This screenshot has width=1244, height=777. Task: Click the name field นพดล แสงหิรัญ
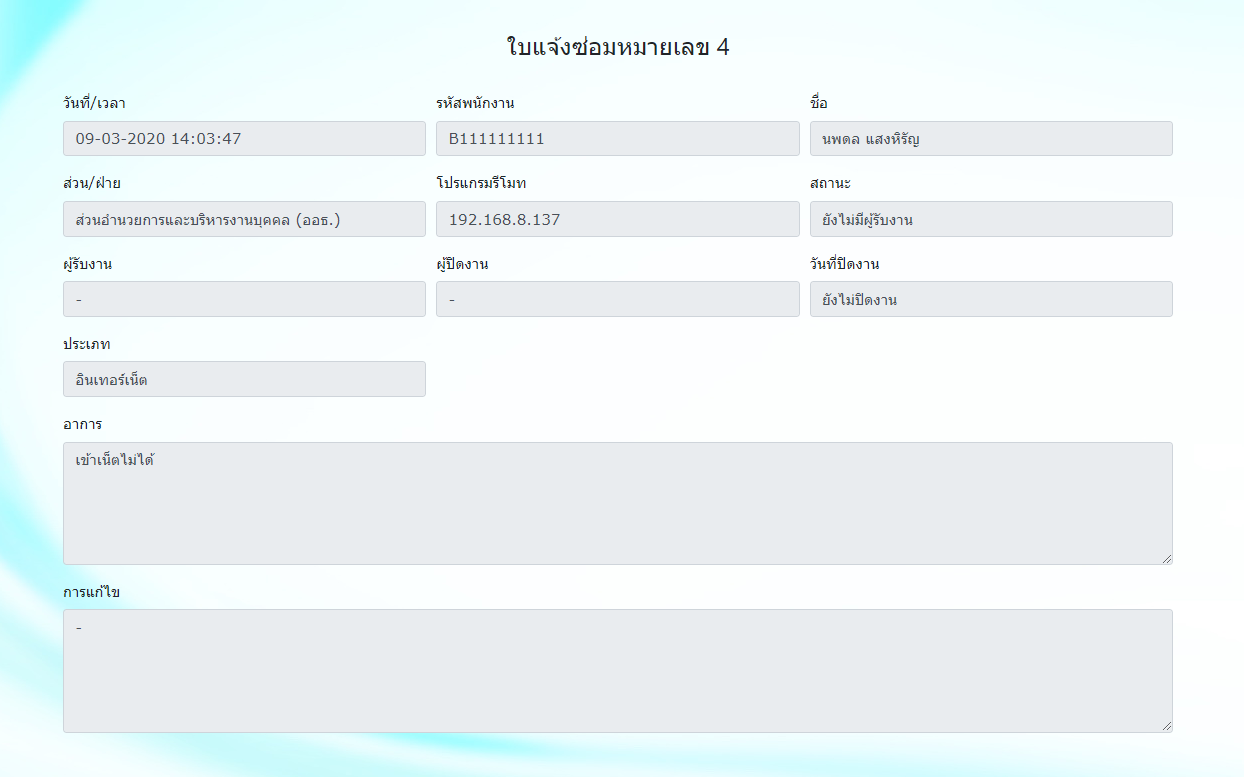click(x=991, y=139)
